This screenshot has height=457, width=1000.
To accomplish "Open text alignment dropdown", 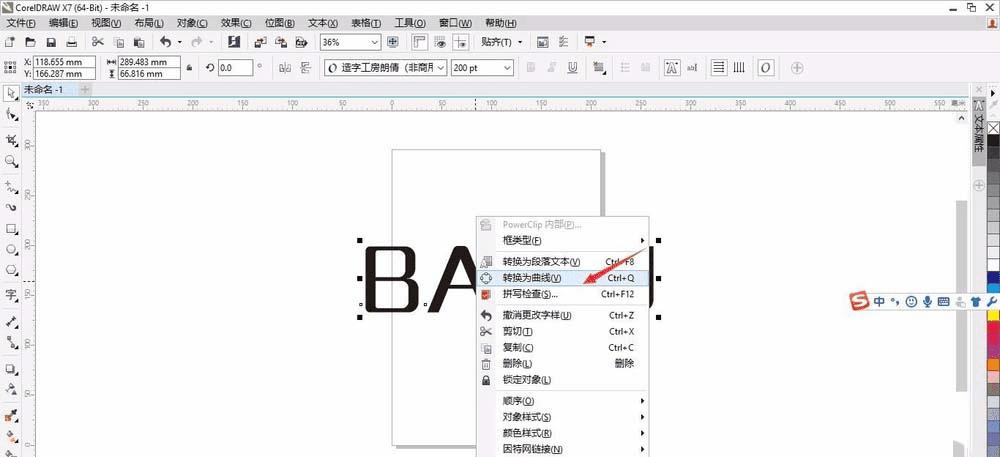I will point(599,67).
